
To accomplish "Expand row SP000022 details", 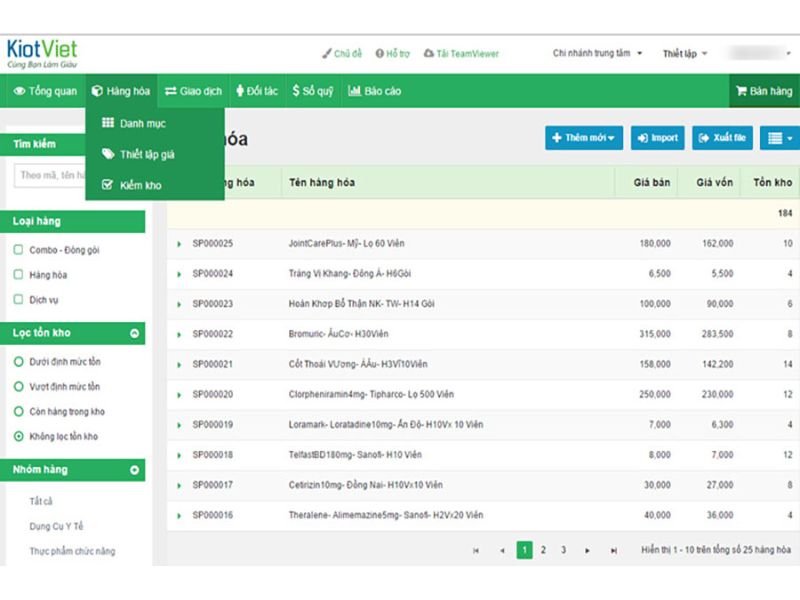I will pyautogui.click(x=179, y=335).
